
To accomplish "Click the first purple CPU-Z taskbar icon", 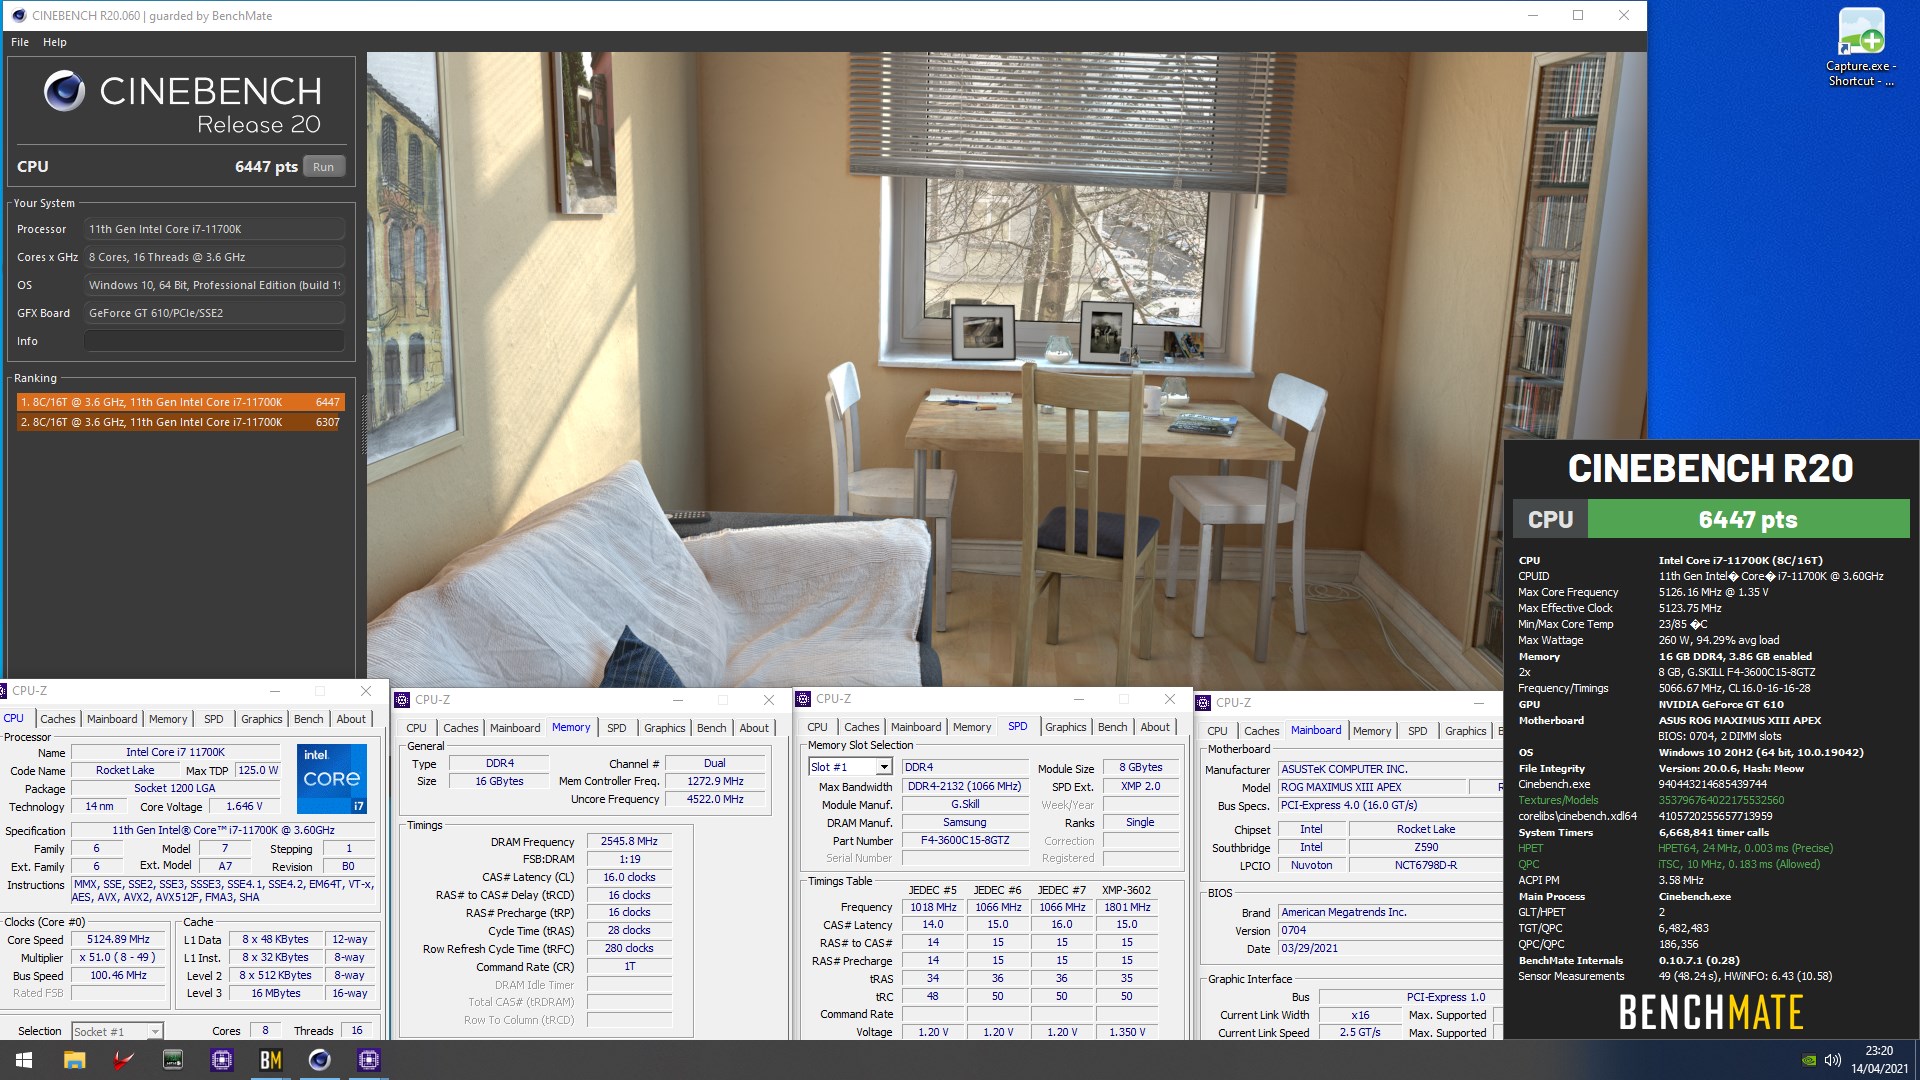I will click(x=221, y=1060).
